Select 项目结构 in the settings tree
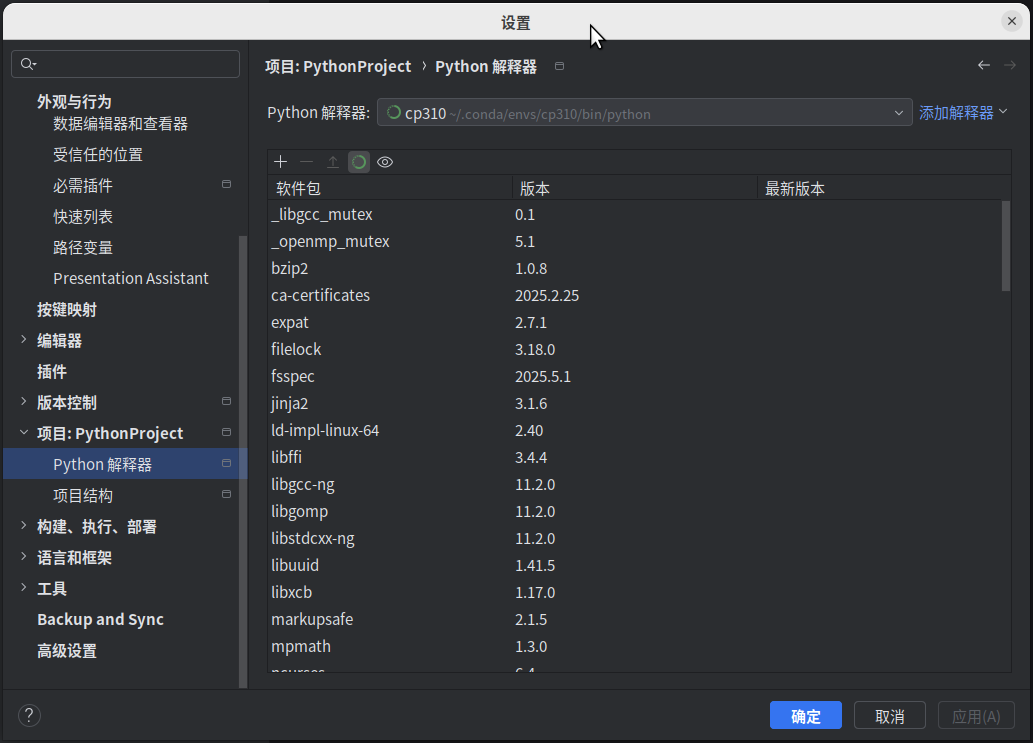The height and width of the screenshot is (743, 1033). [x=83, y=495]
